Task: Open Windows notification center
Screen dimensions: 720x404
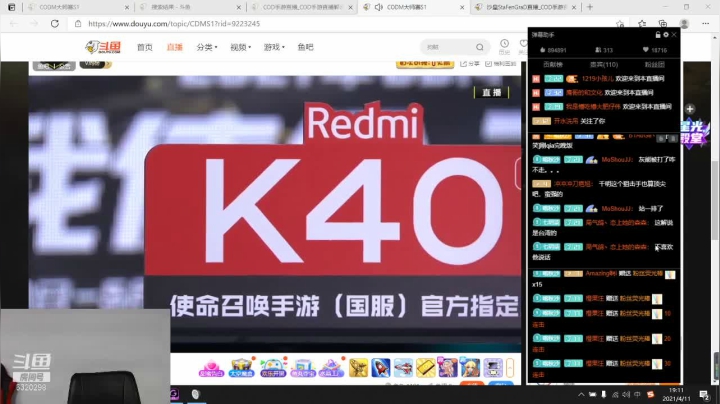Action: point(704,395)
